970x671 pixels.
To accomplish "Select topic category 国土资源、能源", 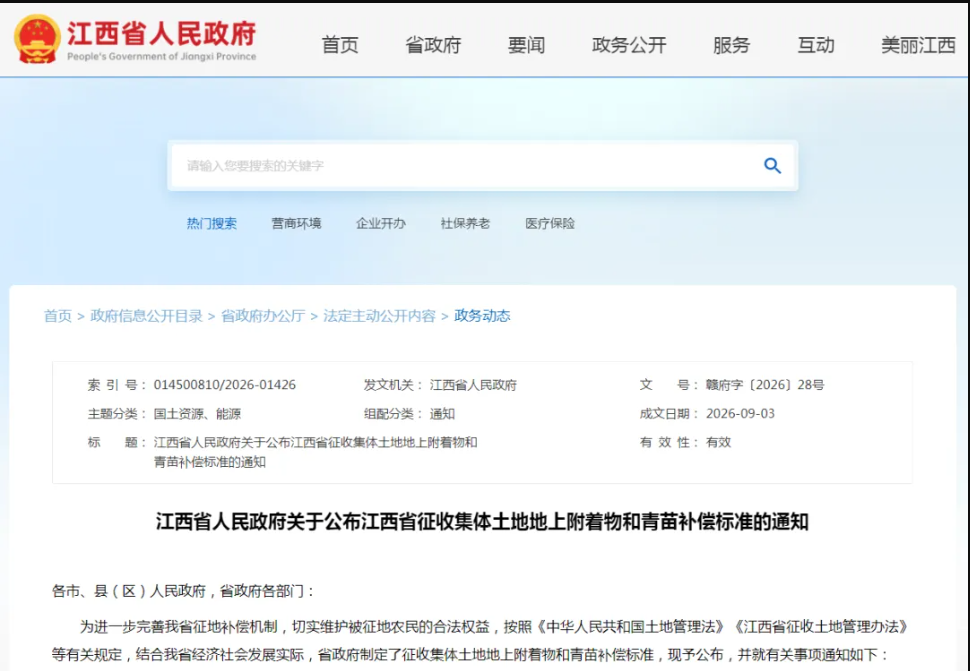I will pyautogui.click(x=197, y=414).
